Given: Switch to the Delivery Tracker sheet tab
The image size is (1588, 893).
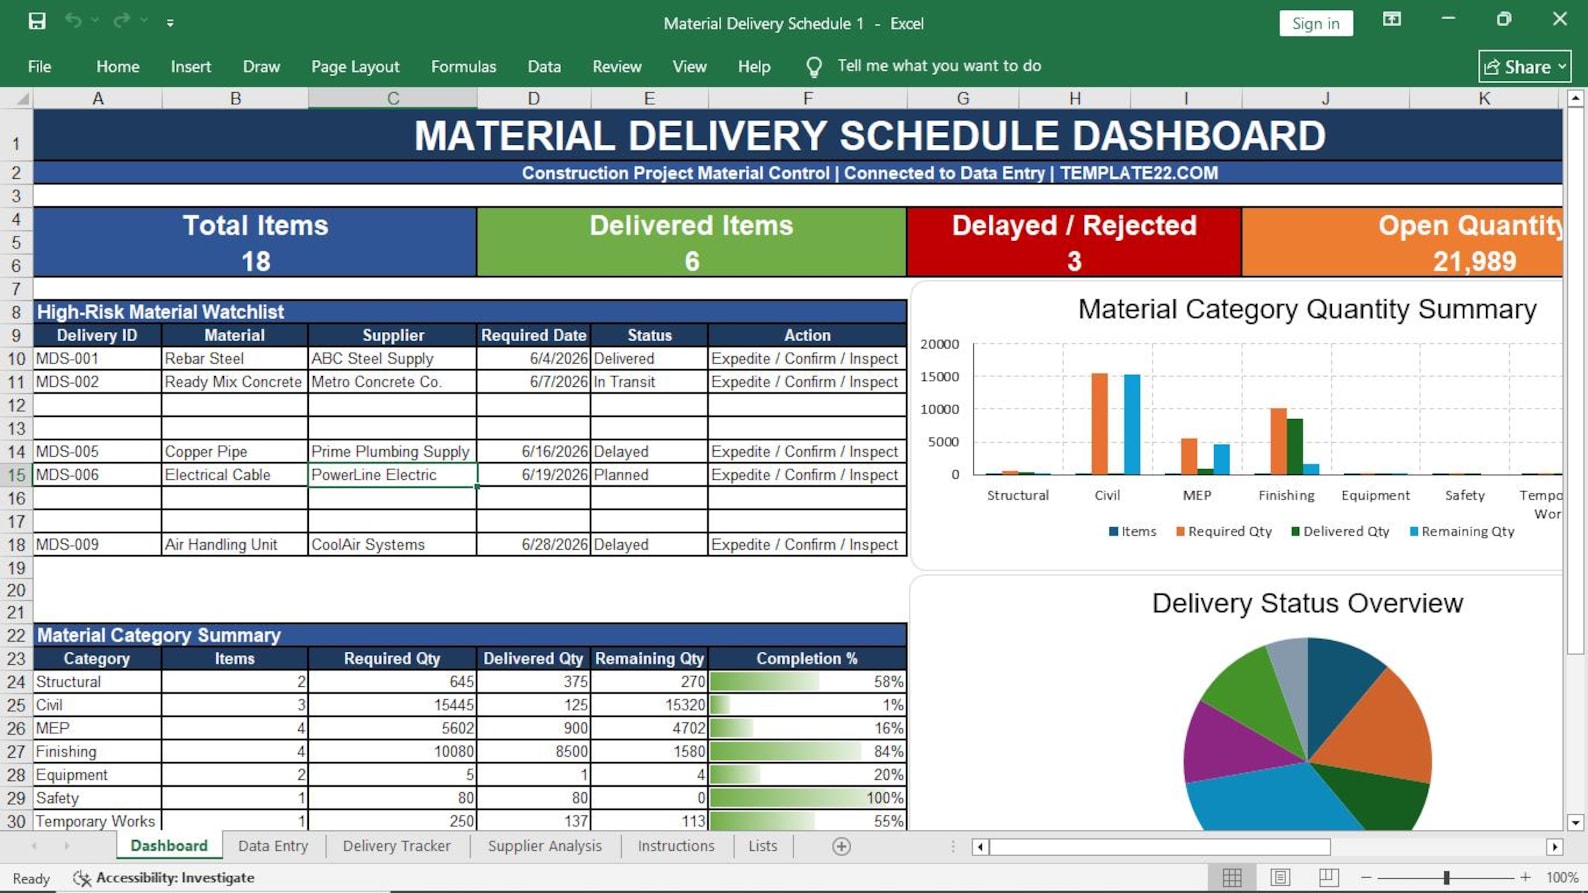Looking at the screenshot, I should 396,846.
